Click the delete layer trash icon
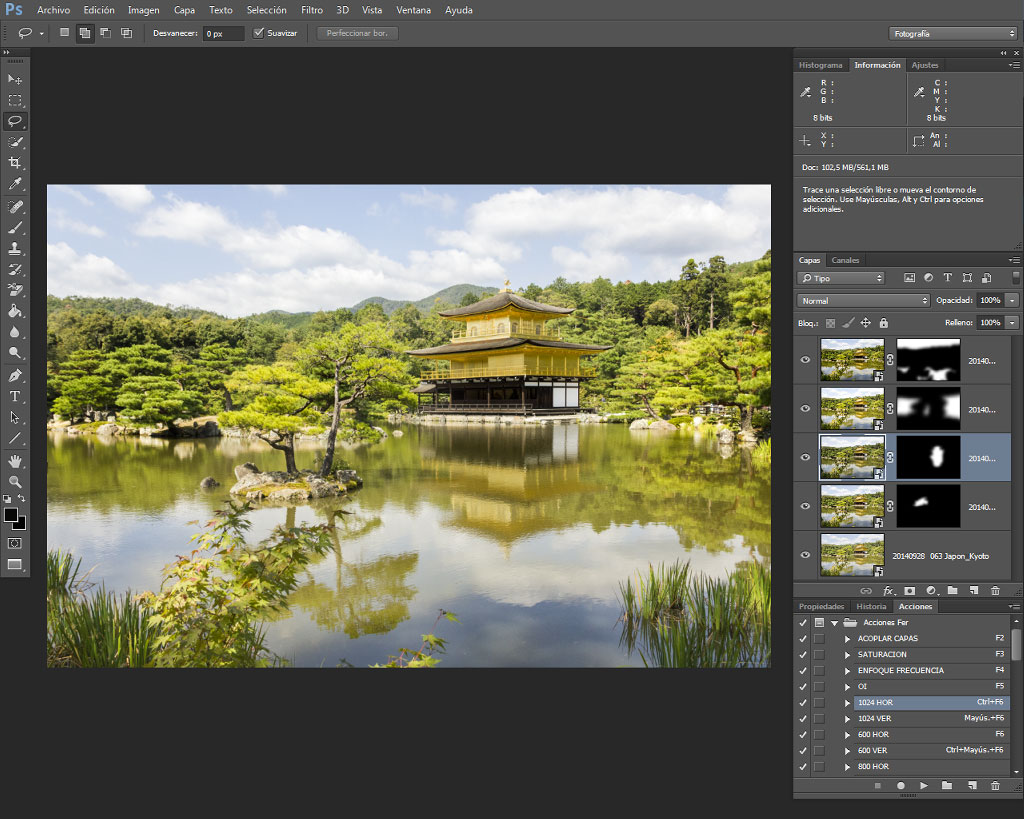This screenshot has width=1024, height=819. click(x=995, y=590)
